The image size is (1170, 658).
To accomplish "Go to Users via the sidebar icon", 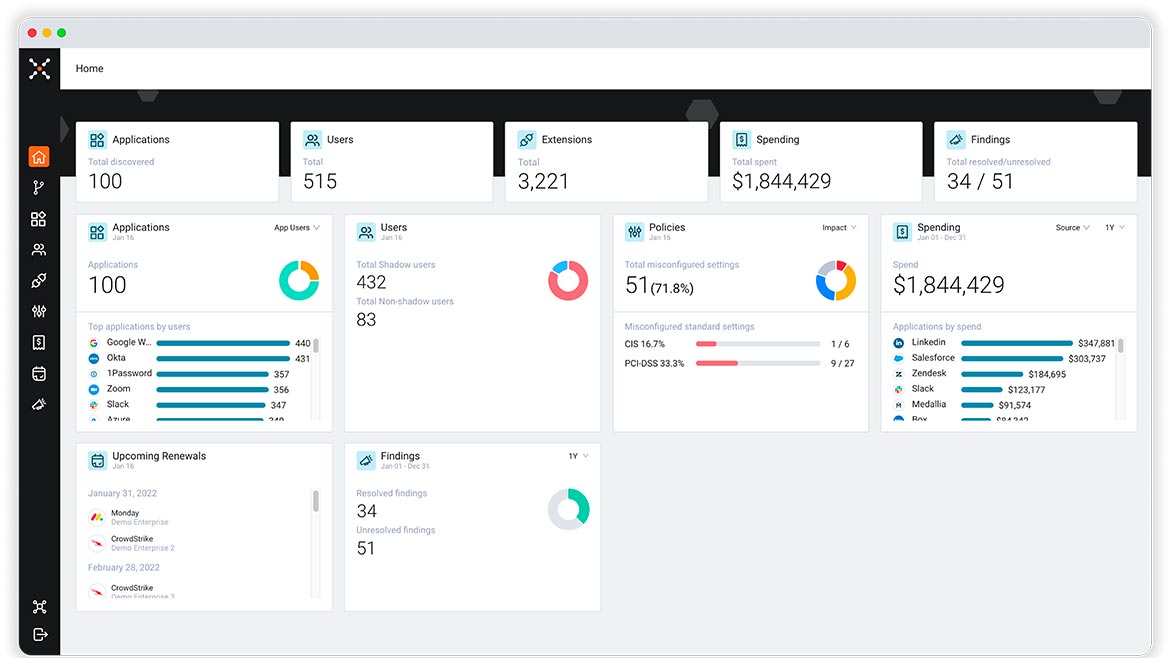I will (39, 250).
